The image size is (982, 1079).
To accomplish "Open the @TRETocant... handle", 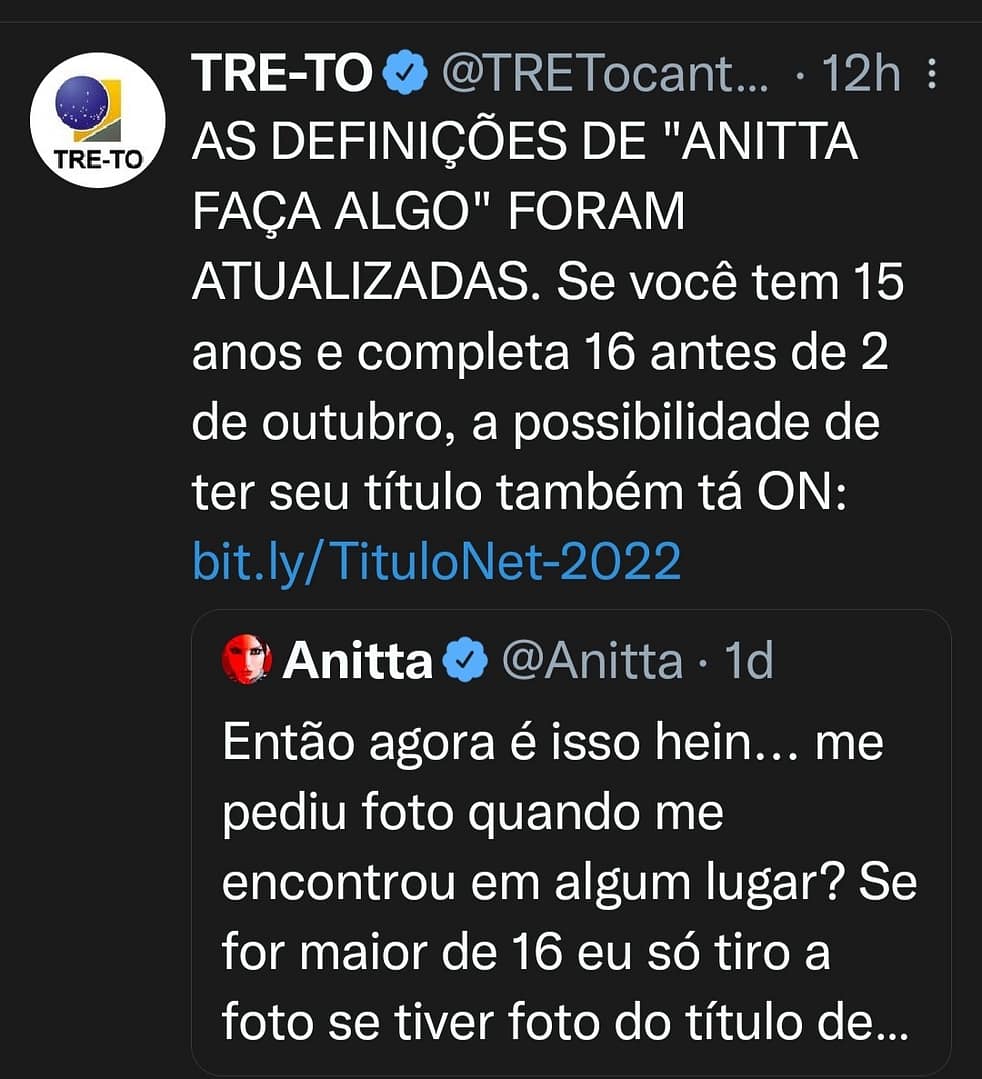I will 604,75.
